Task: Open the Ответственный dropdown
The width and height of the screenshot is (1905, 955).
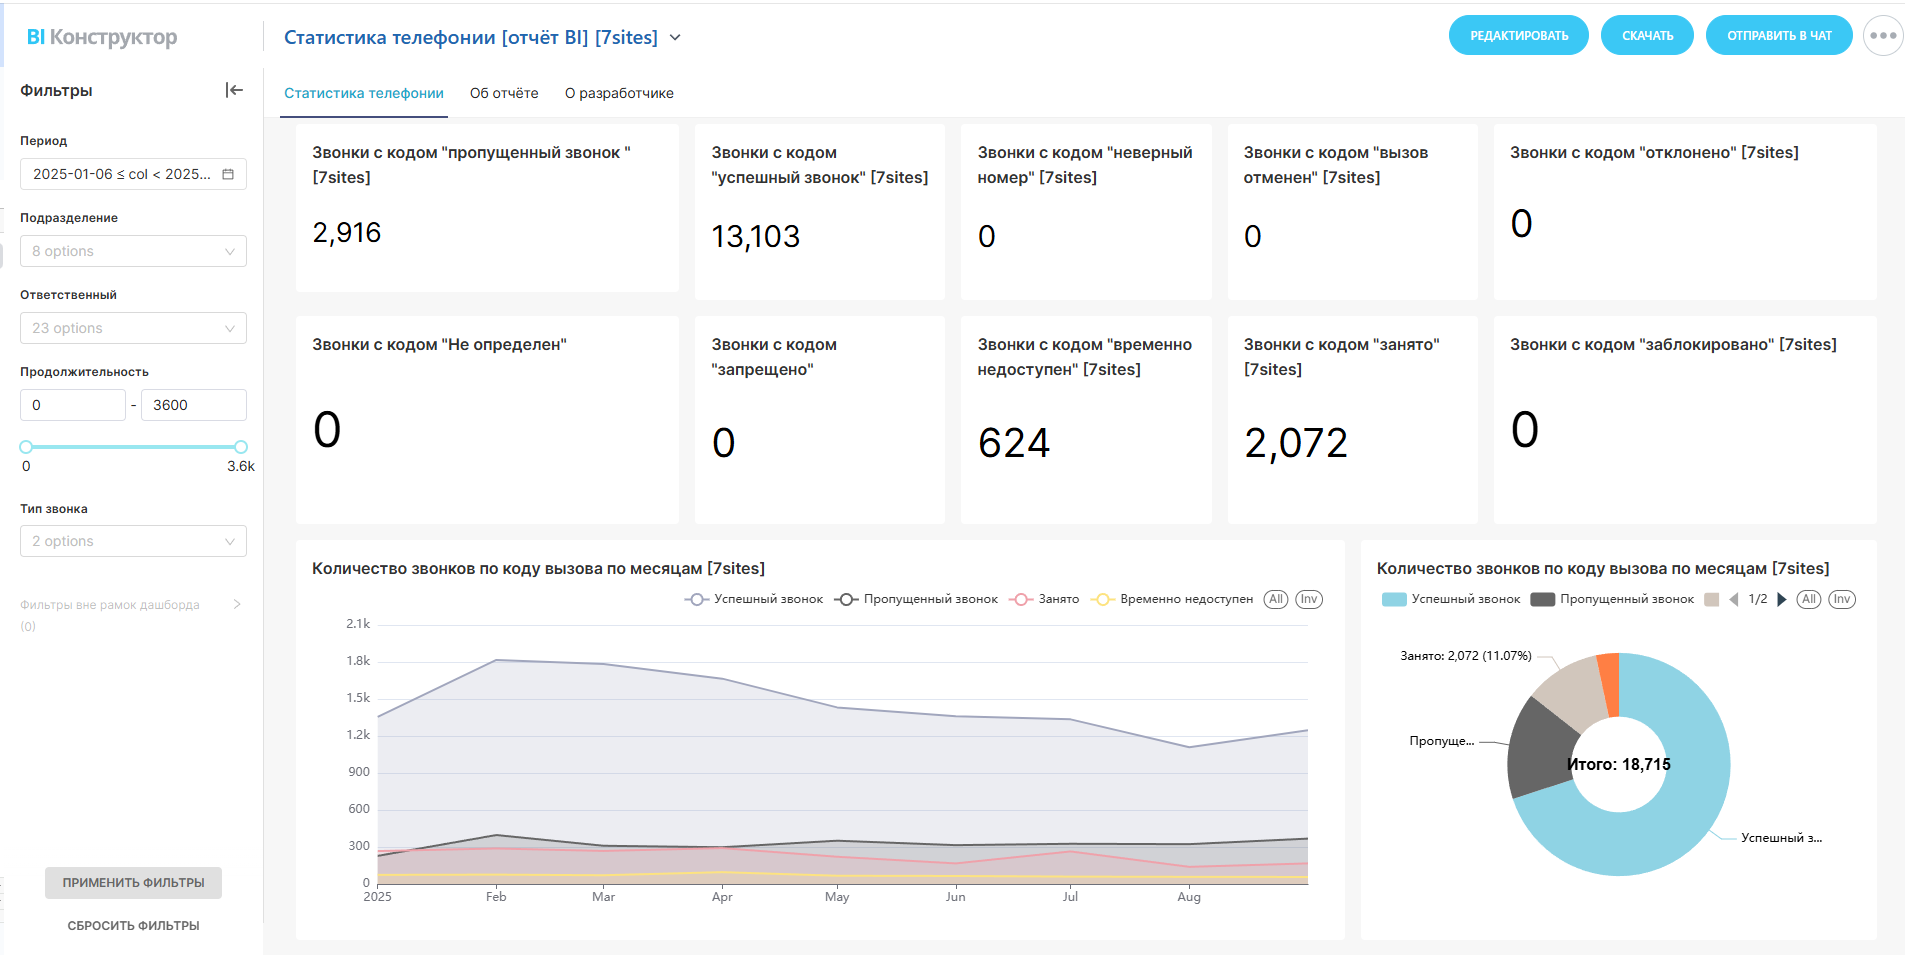Action: tap(133, 328)
